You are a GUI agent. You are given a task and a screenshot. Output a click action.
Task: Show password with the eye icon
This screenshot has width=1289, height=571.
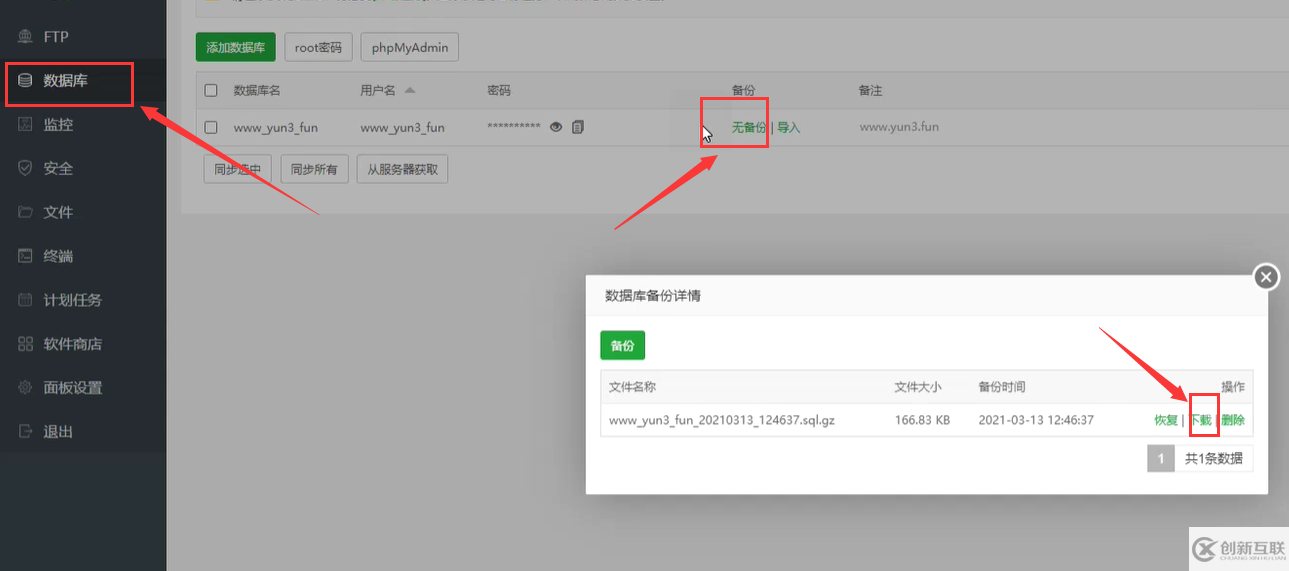click(556, 127)
